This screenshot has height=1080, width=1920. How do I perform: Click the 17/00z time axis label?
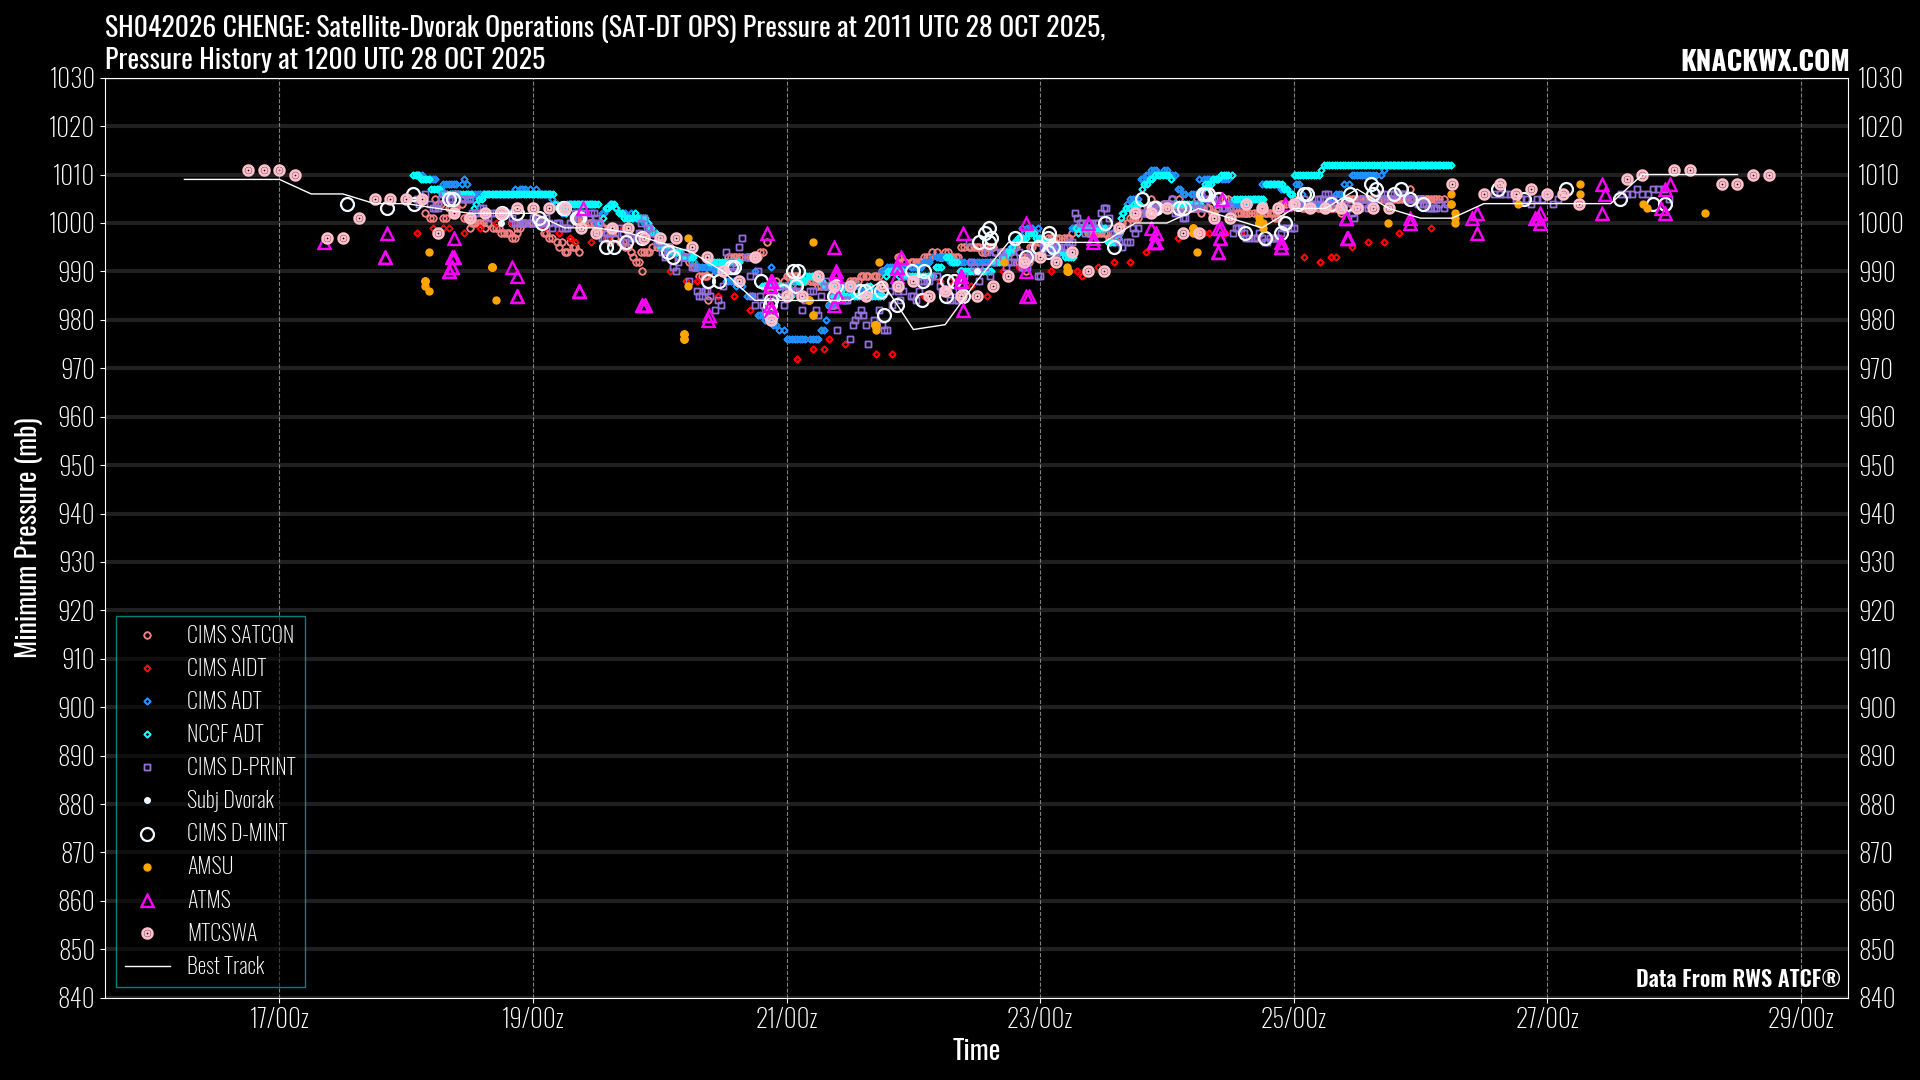pyautogui.click(x=279, y=1019)
